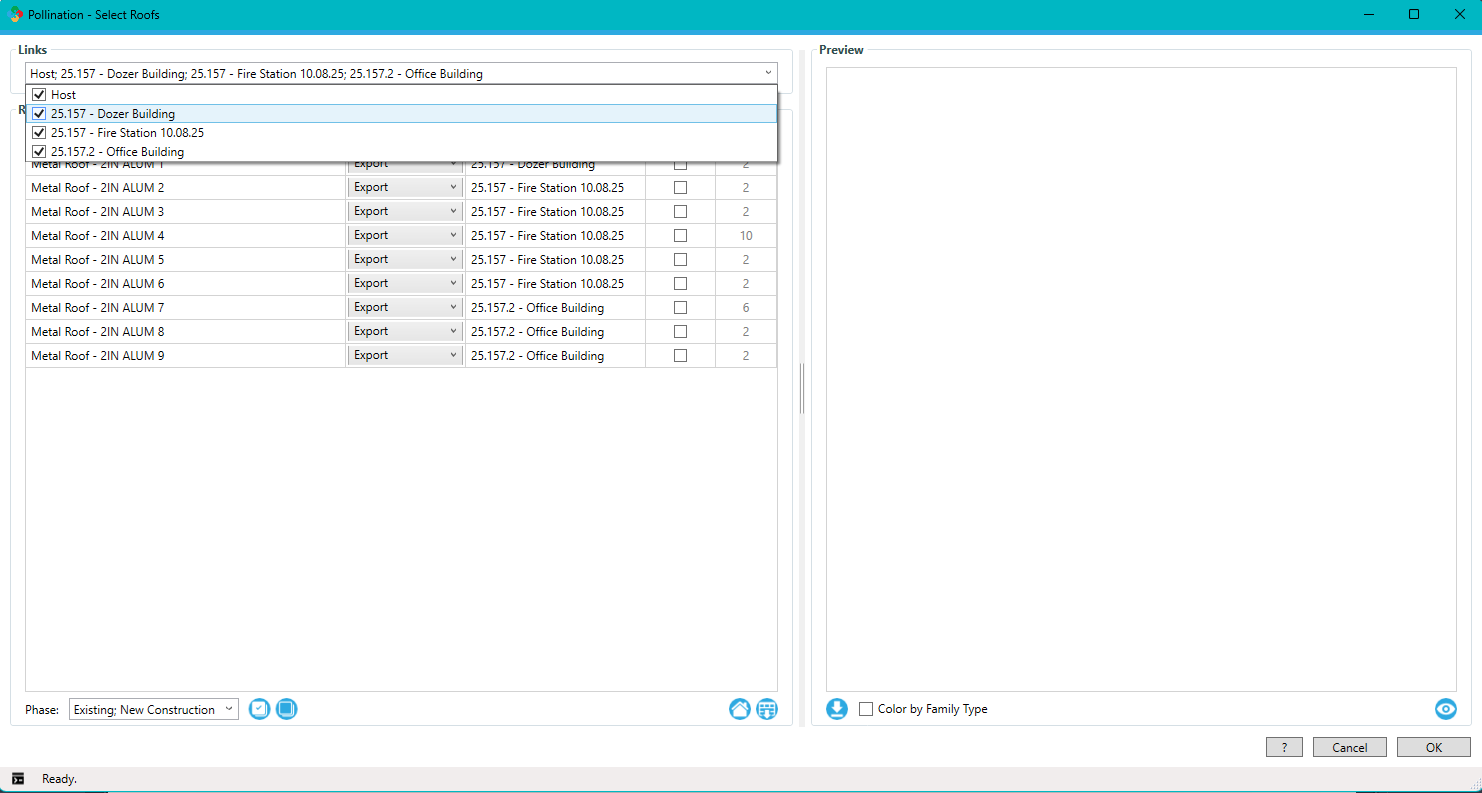Click the eye preview icon

1445,709
